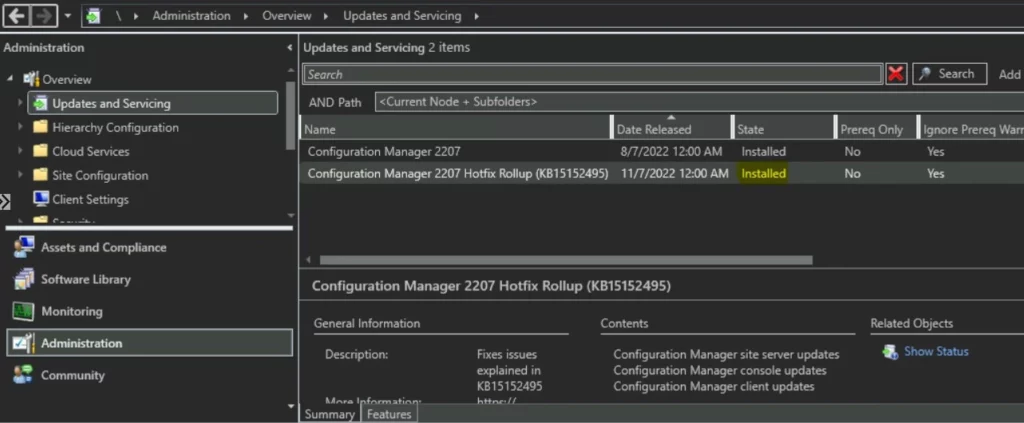Click the Overview node icon
This screenshot has height=423, width=1024.
[31, 79]
